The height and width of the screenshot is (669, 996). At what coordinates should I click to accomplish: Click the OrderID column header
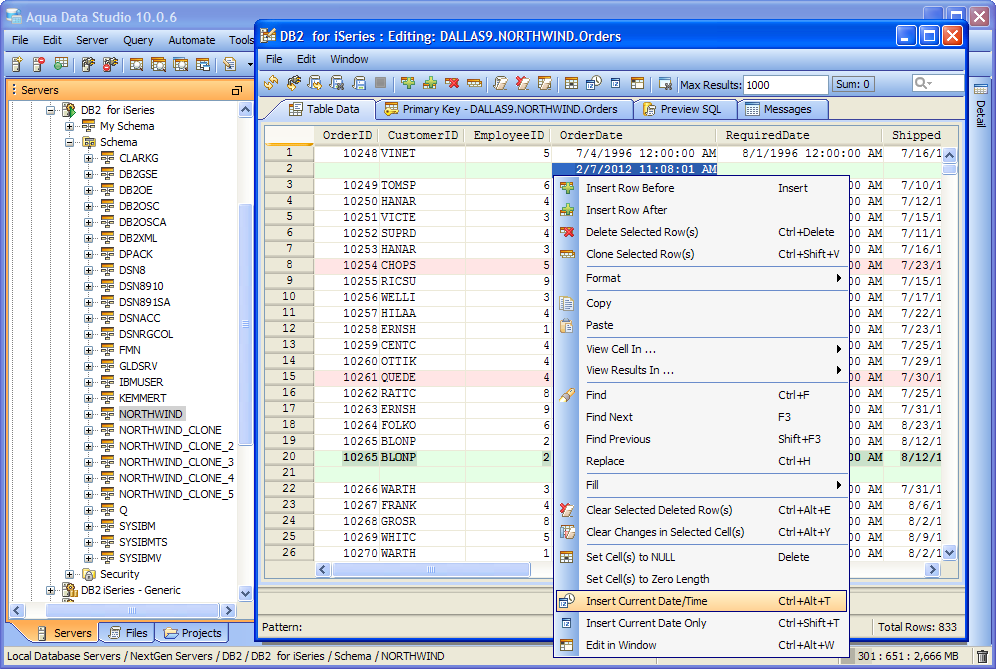click(347, 135)
